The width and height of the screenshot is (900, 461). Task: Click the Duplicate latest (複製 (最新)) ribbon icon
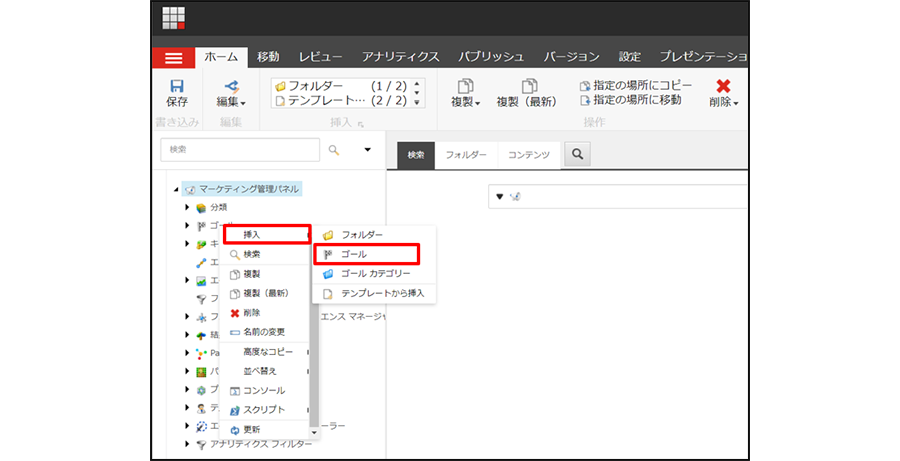coord(526,87)
